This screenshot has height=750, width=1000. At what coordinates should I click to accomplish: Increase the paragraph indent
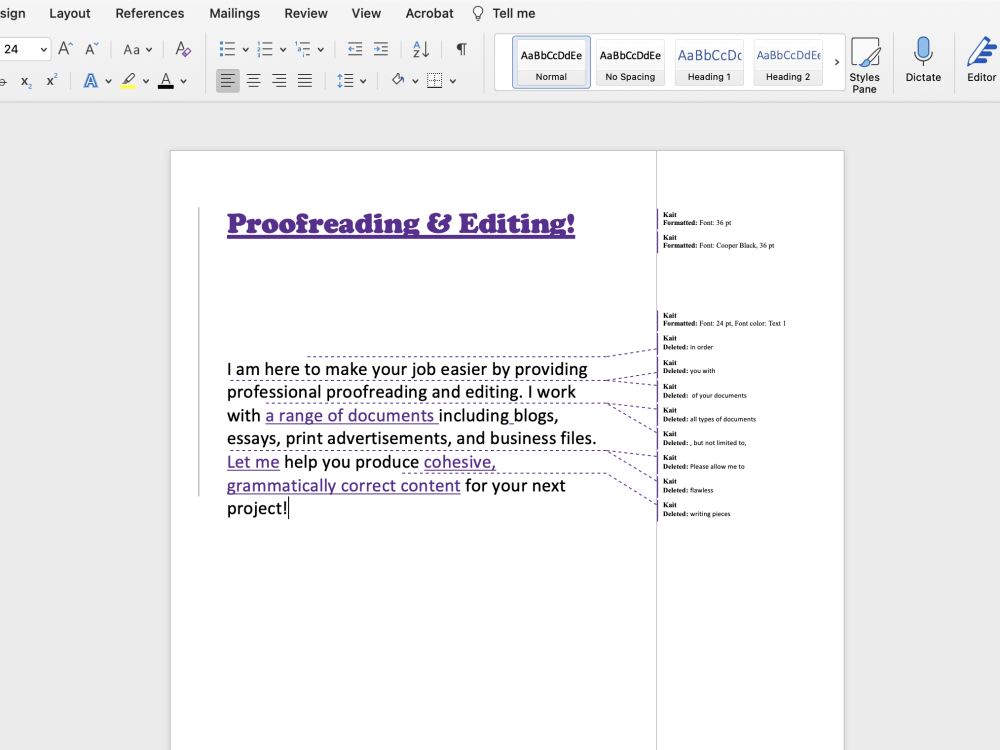coord(381,49)
